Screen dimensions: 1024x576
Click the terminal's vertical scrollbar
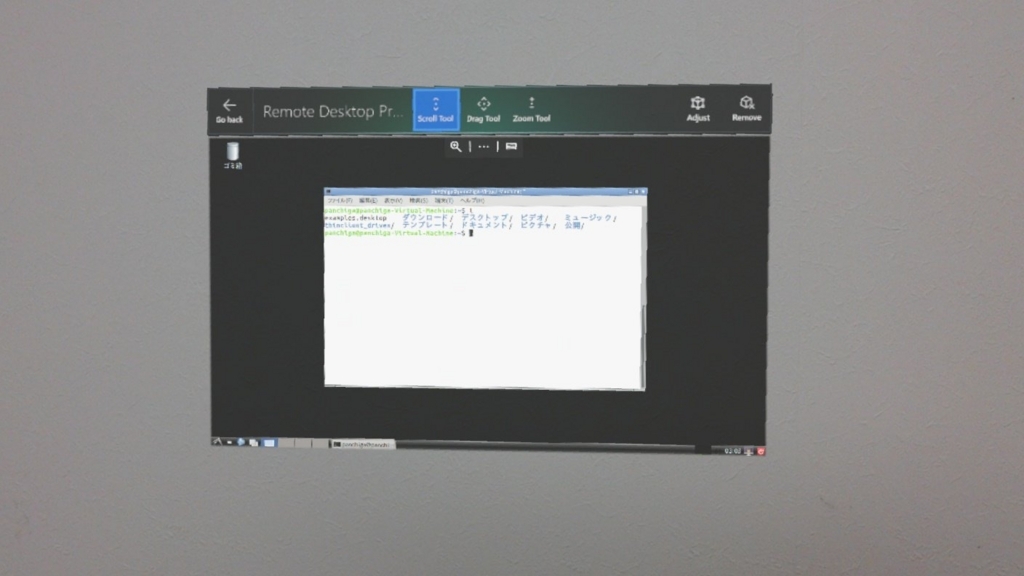coord(643,297)
